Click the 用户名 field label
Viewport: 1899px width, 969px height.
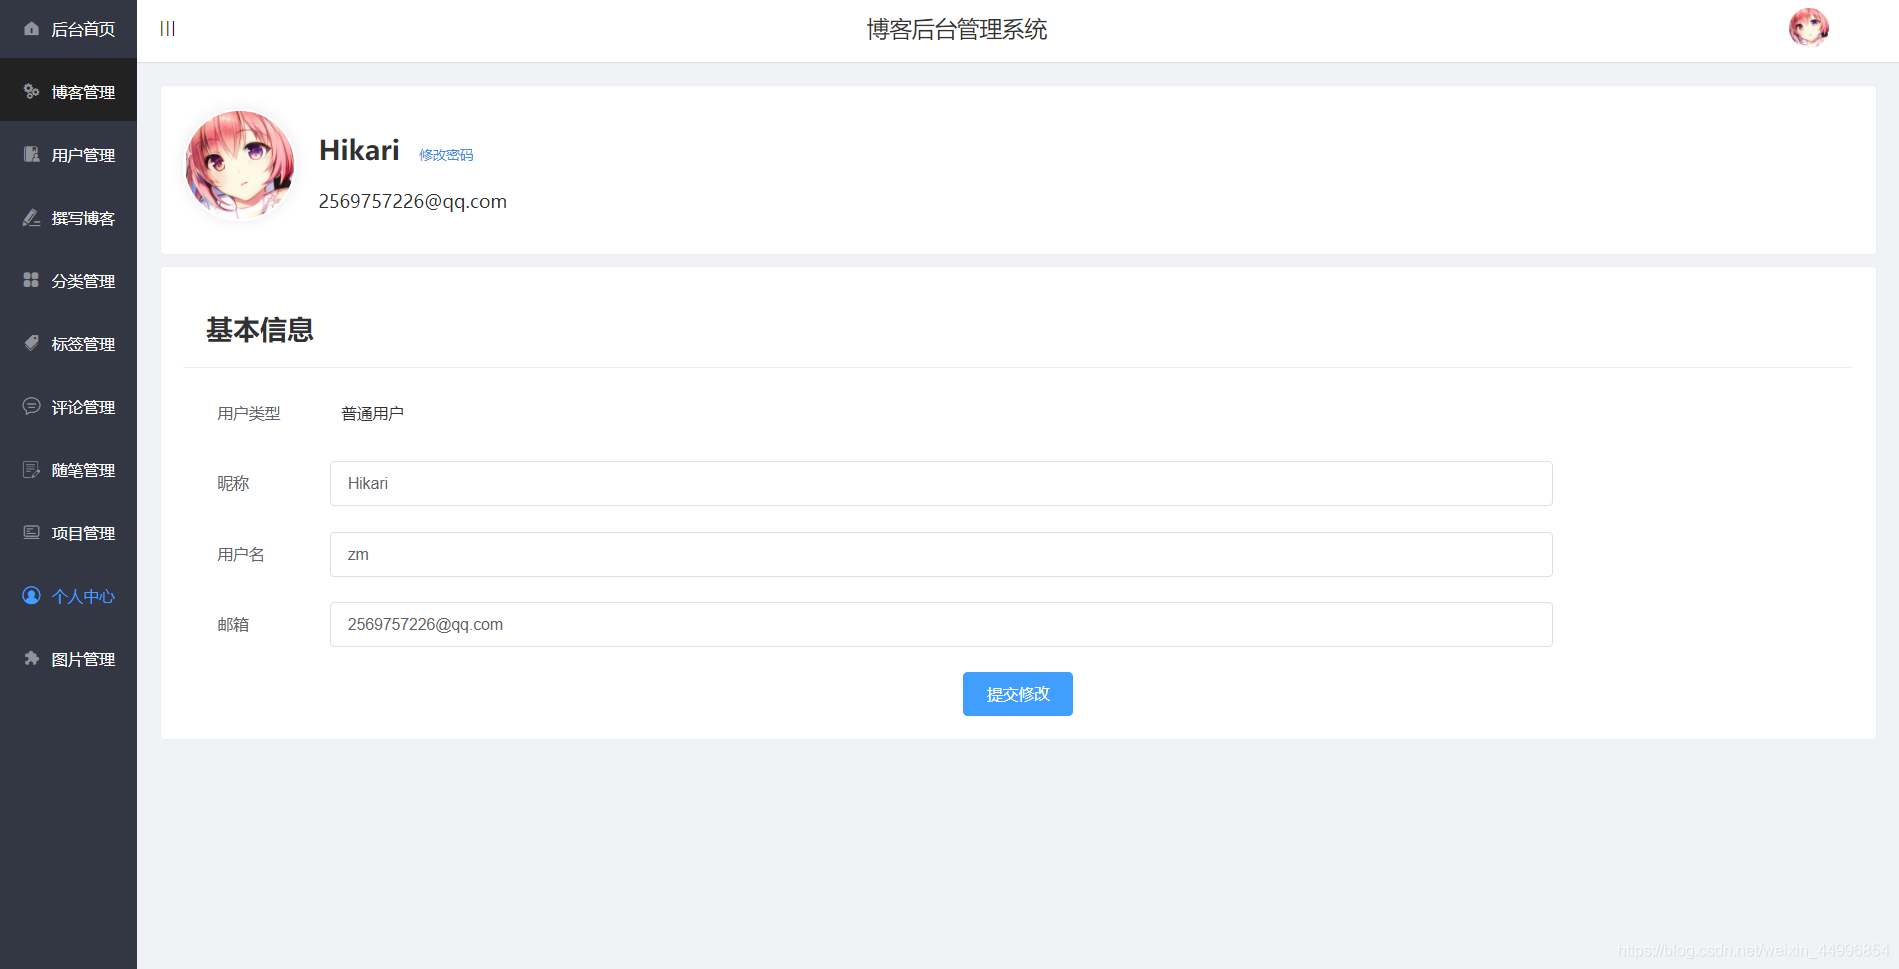click(241, 554)
